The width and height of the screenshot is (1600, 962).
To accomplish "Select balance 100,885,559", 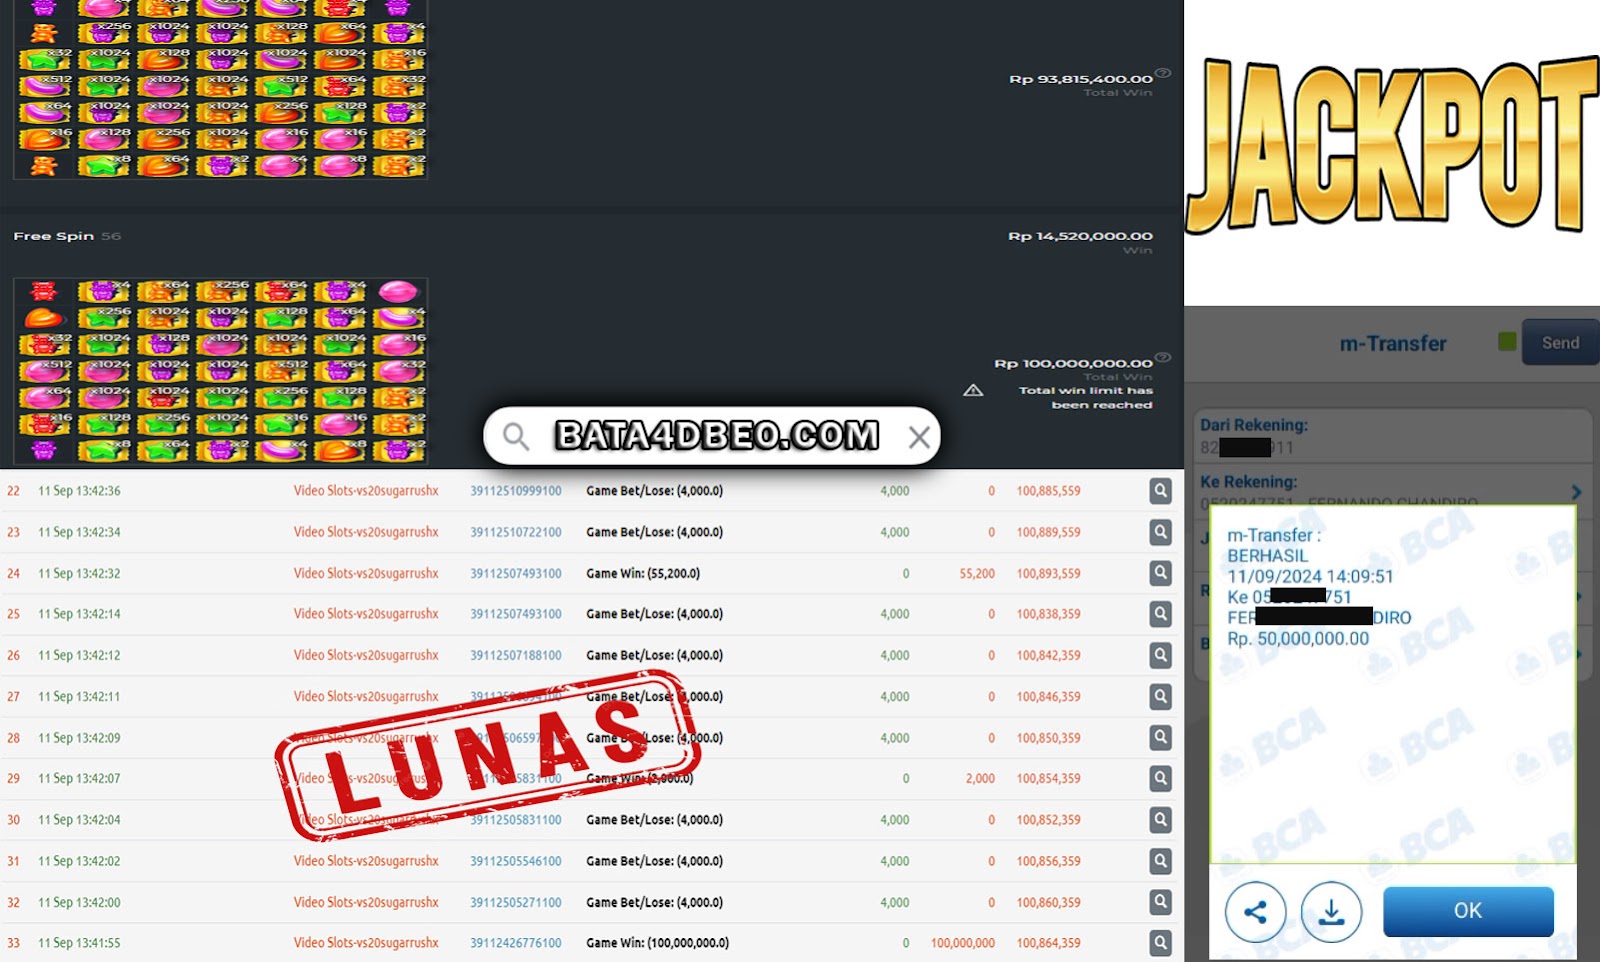I will click(1048, 491).
